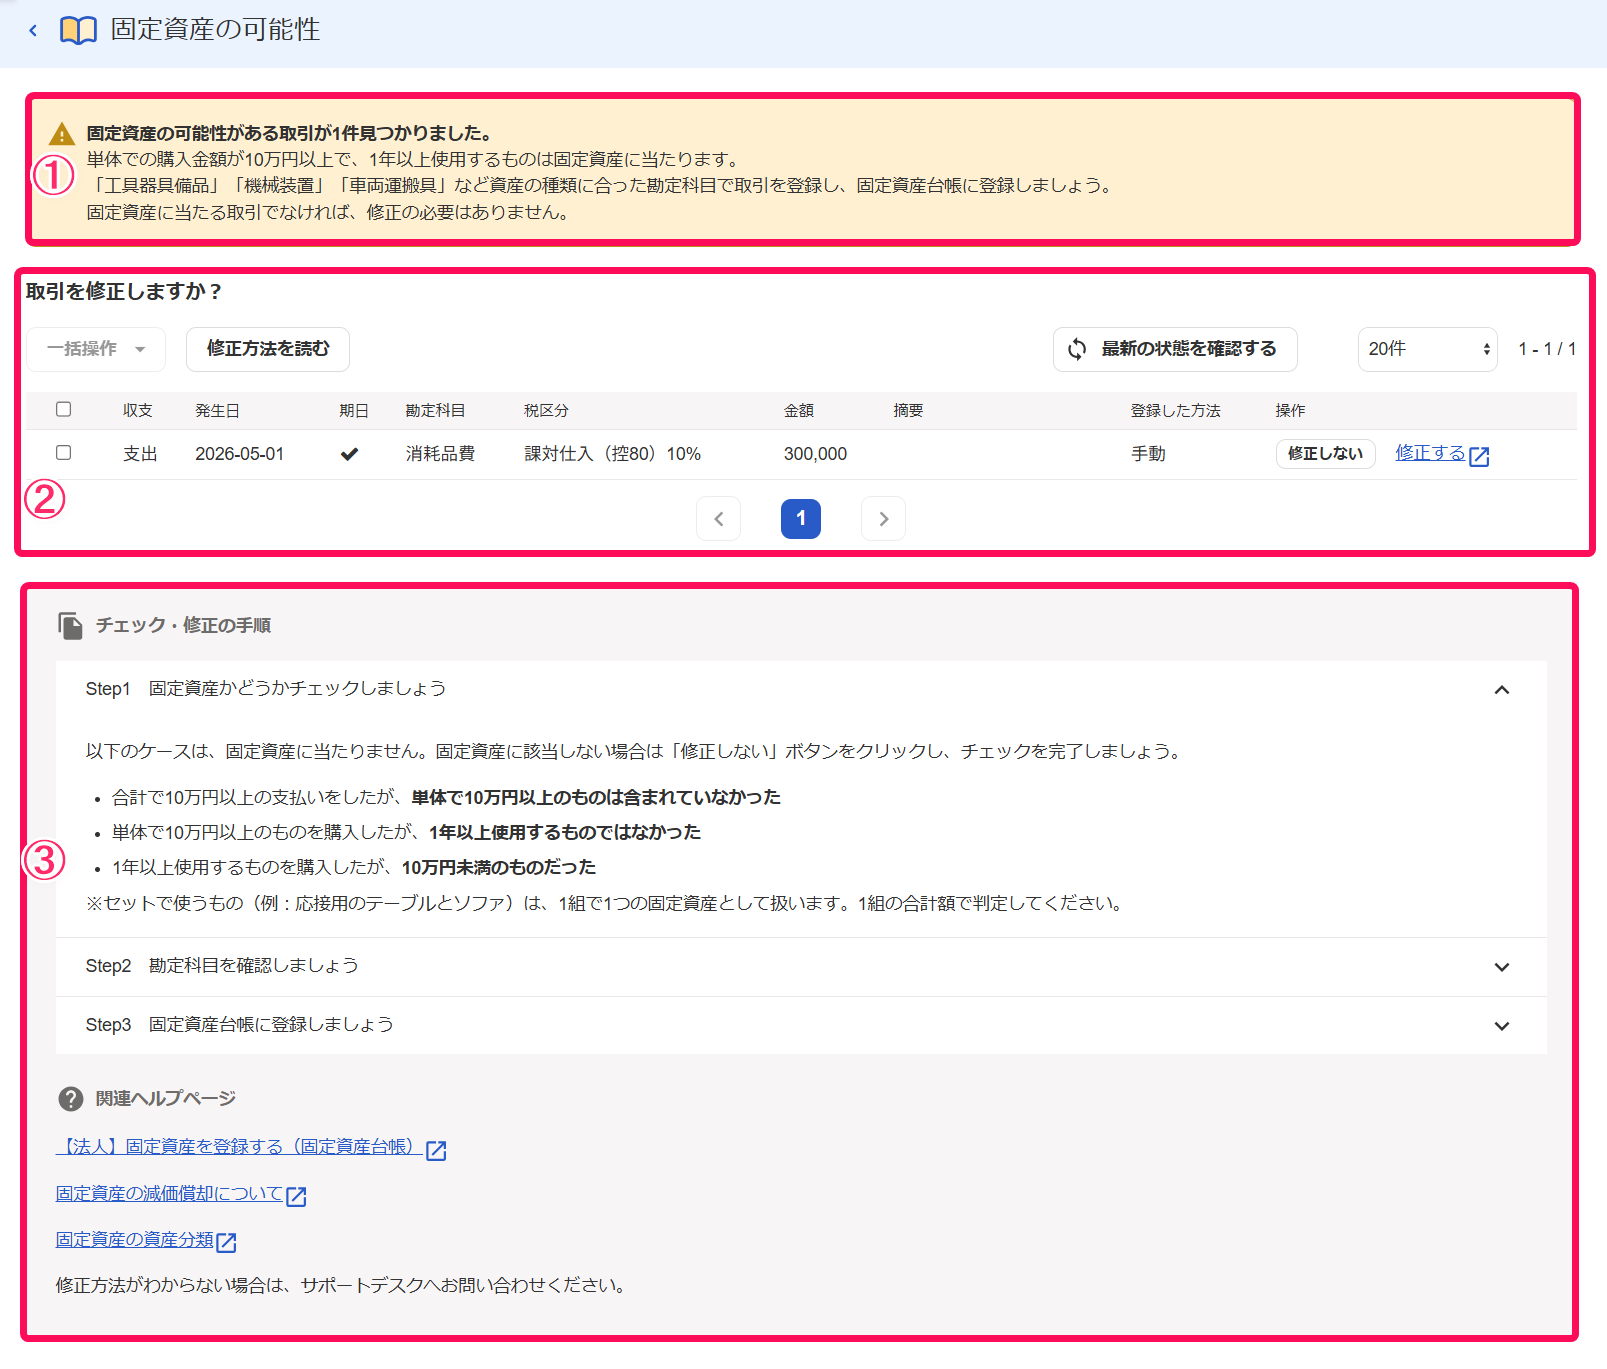Collapse Step1 固定資産かどうかチェックしましょう
Screen dimensions: 1607x1369
point(801,689)
